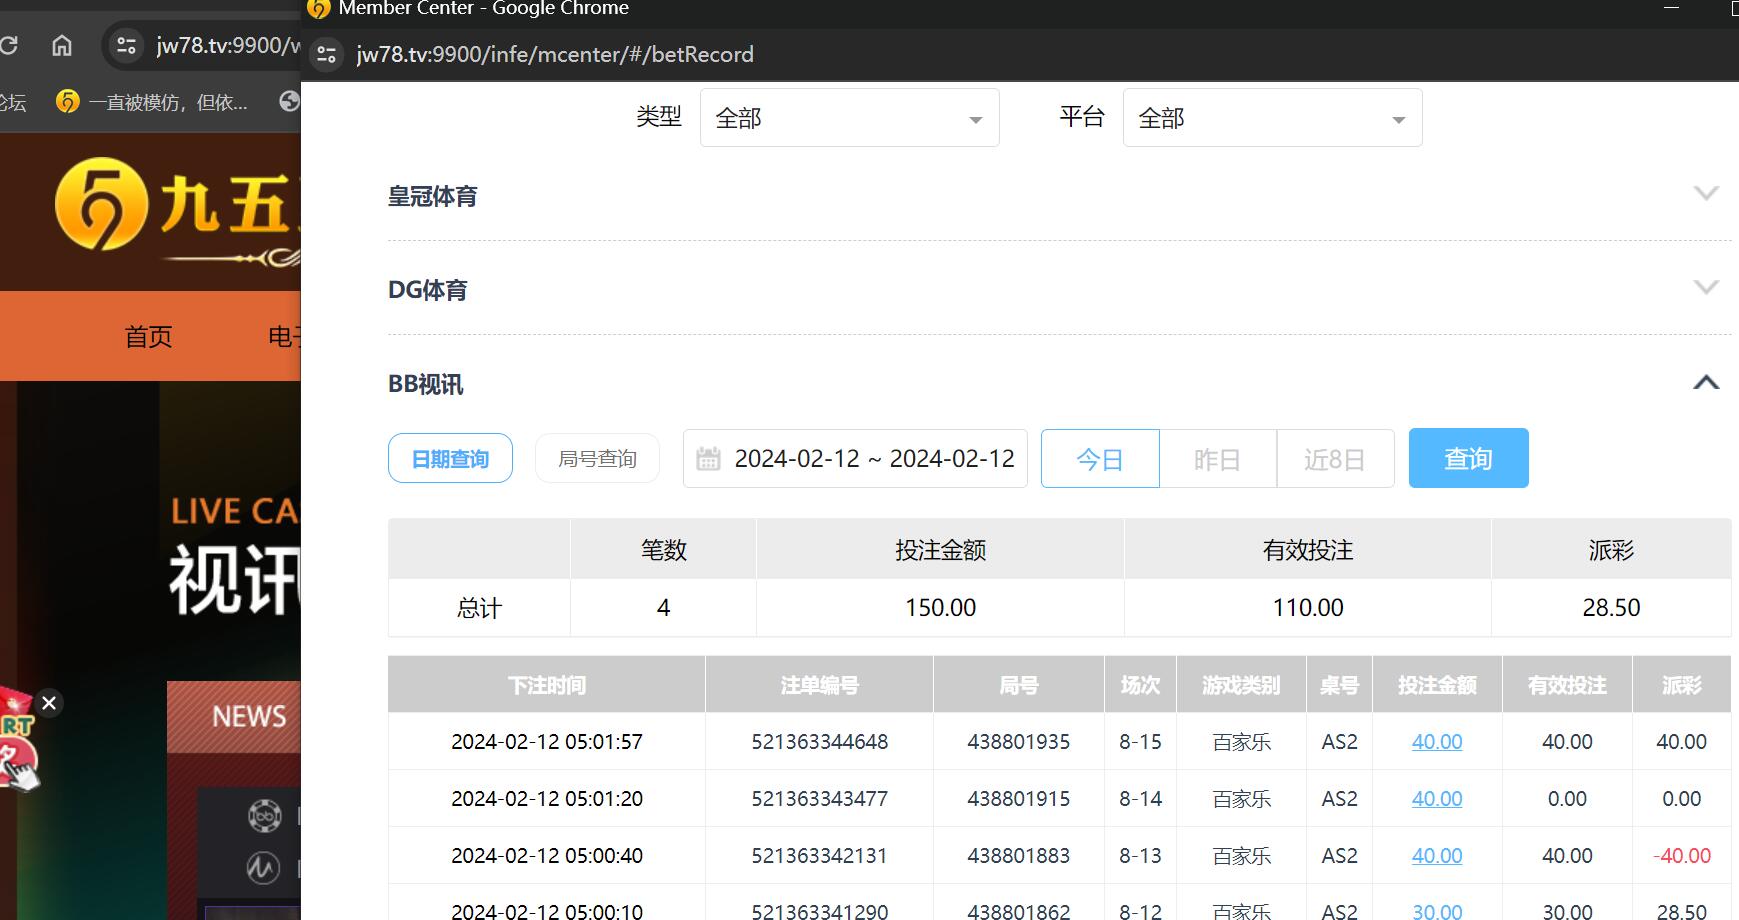Select the 日期查询 tab
The width and height of the screenshot is (1739, 920).
(x=450, y=458)
